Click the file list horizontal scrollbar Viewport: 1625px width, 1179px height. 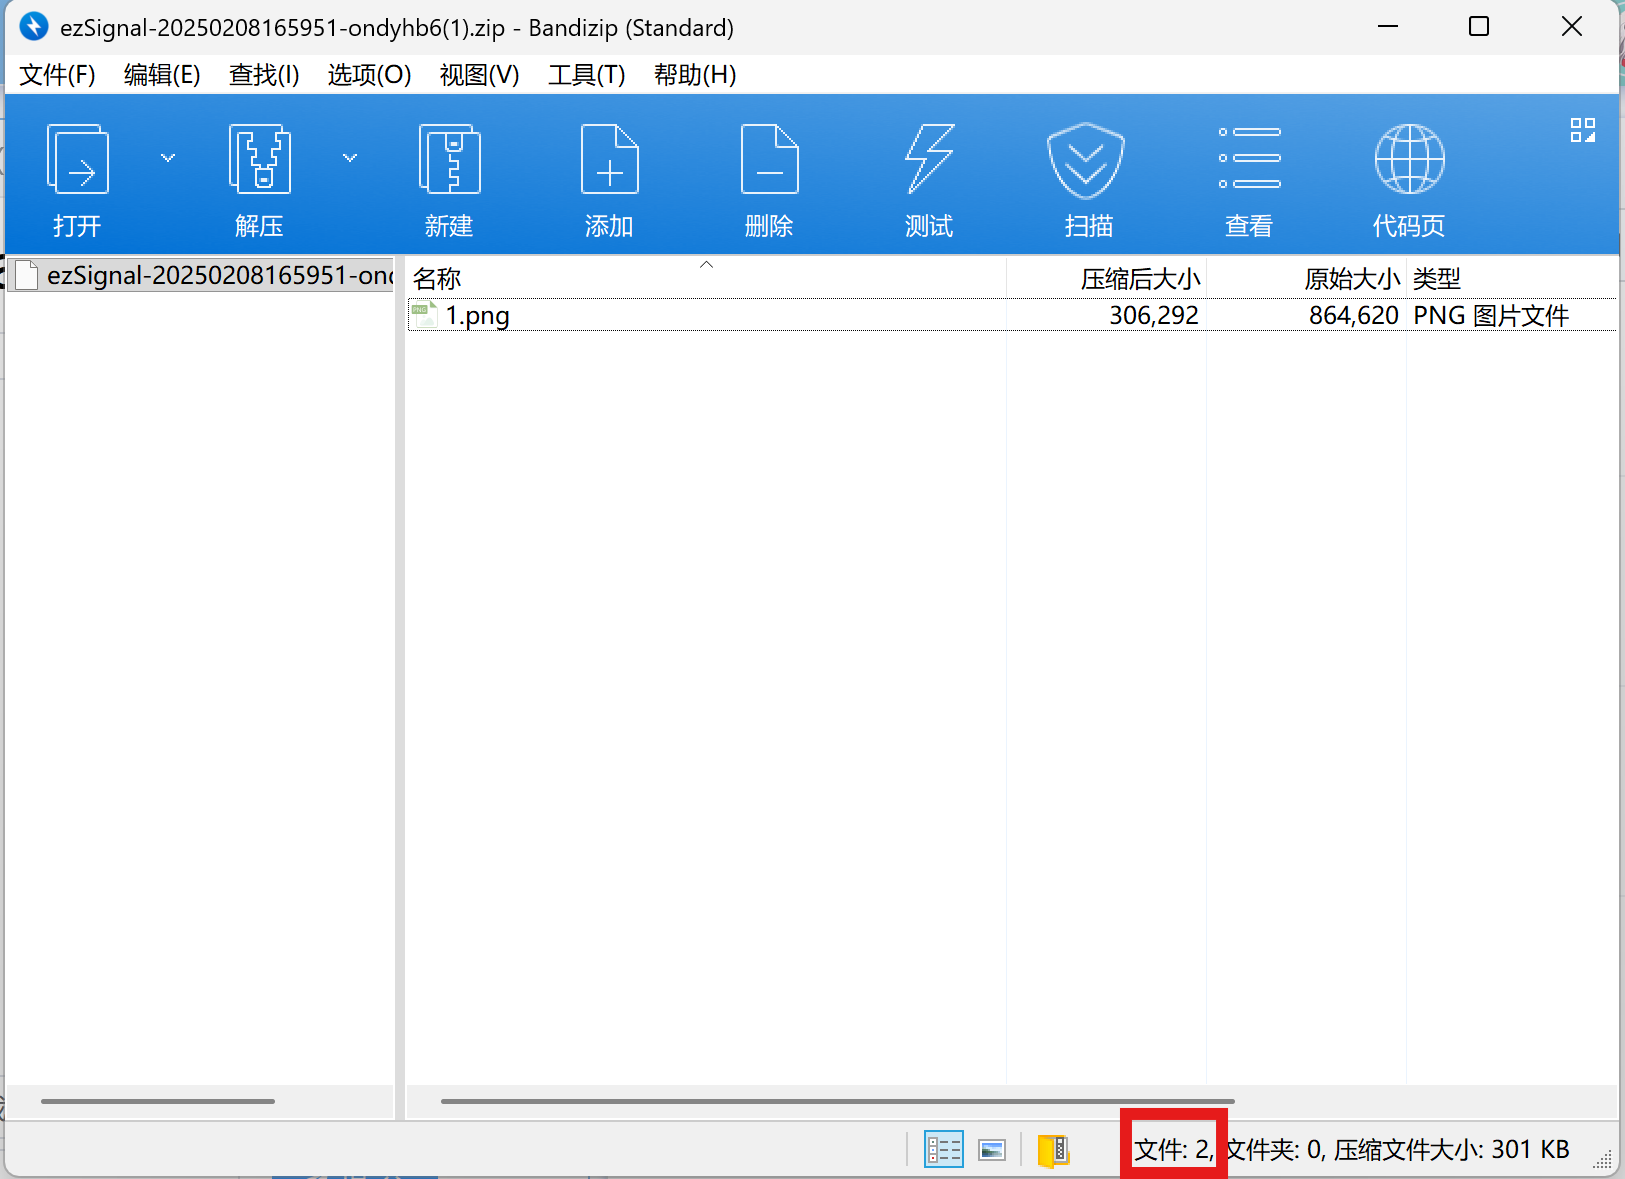pos(837,1101)
